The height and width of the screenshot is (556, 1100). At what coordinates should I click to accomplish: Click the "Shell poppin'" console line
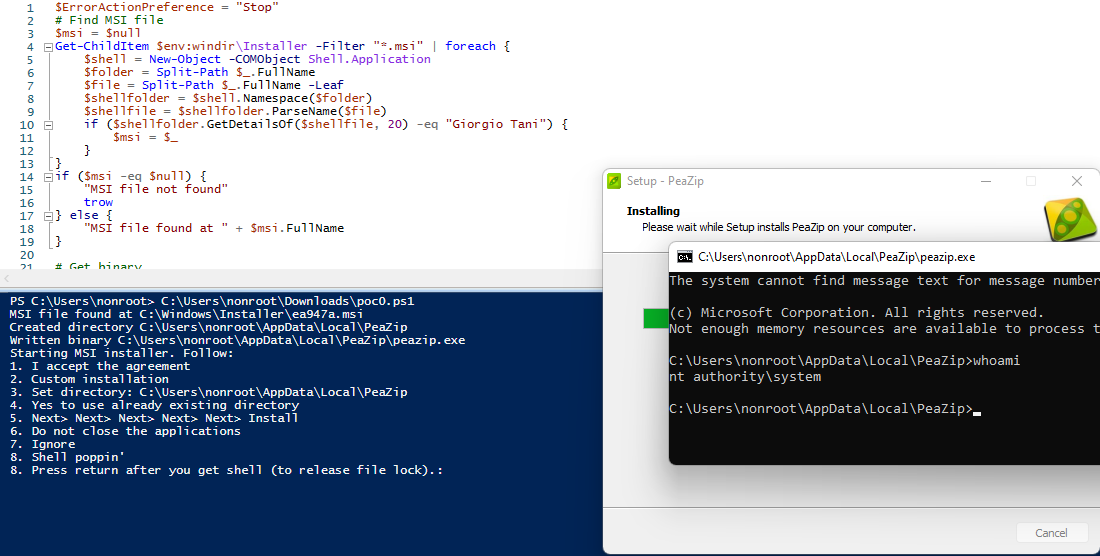tap(67, 457)
